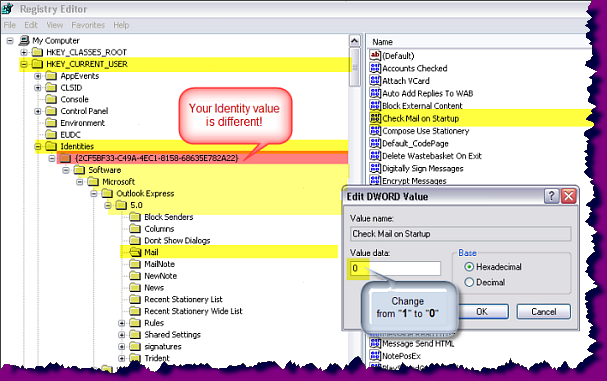Click the HKEY_CURRENT_USER folder icon
This screenshot has width=607, height=381.
tap(38, 64)
